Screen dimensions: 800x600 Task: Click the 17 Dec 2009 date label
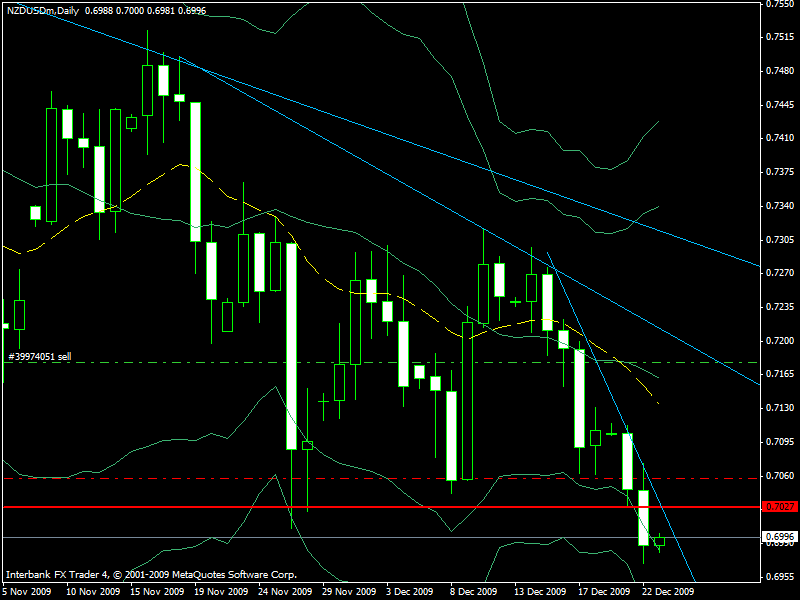pyautogui.click(x=602, y=591)
